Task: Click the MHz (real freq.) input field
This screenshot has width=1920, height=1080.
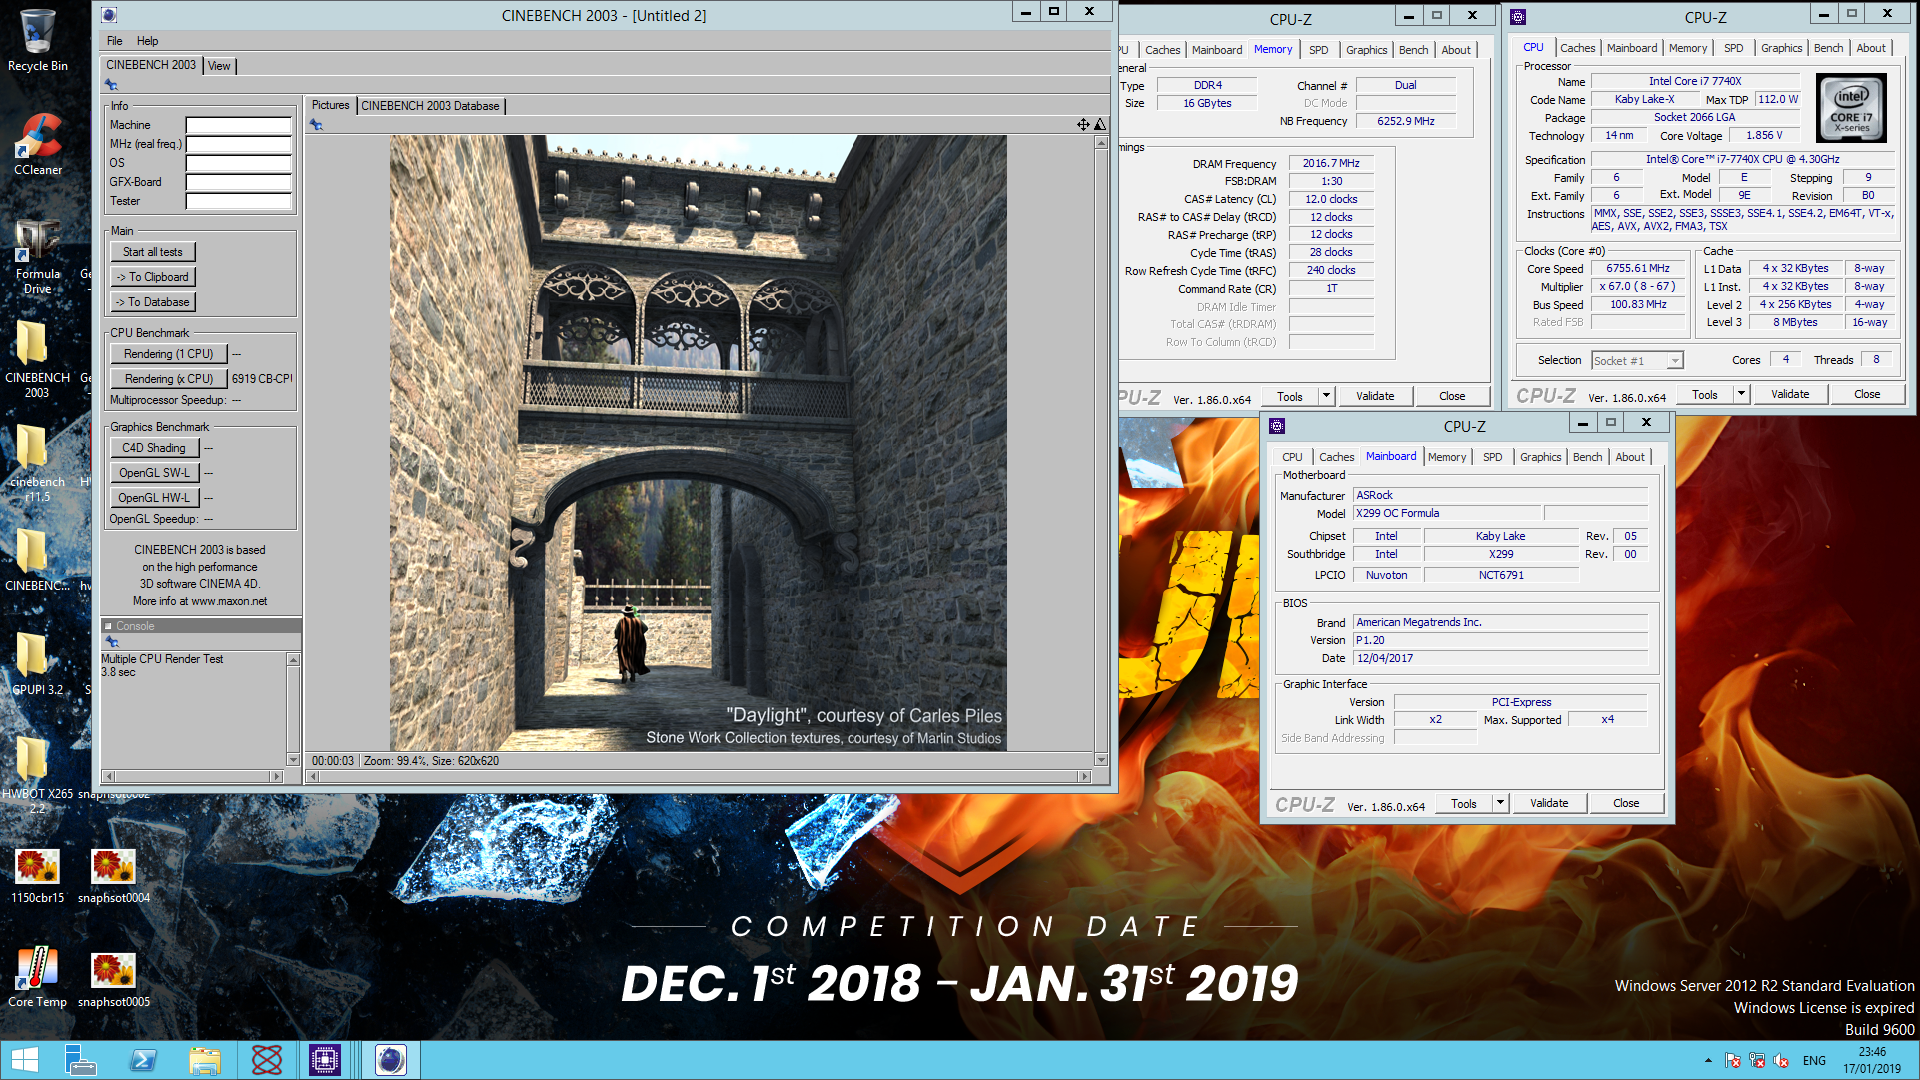Action: tap(238, 145)
